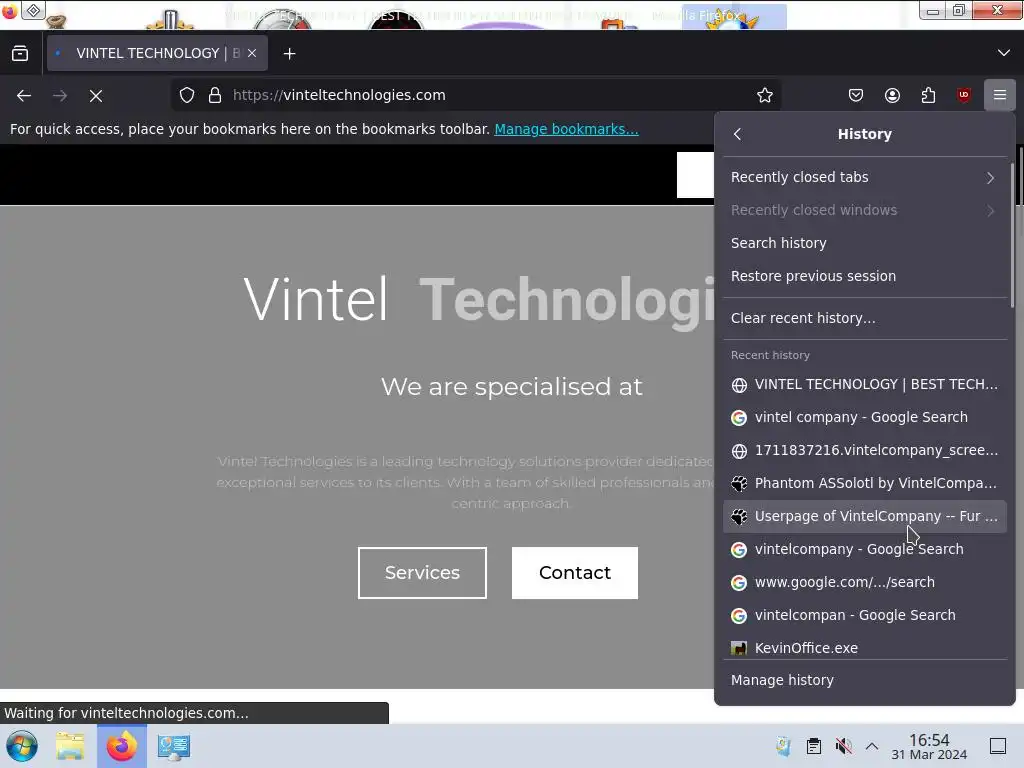This screenshot has height=768, width=1024.
Task: Open the clipboard tray icon
Action: click(x=814, y=746)
